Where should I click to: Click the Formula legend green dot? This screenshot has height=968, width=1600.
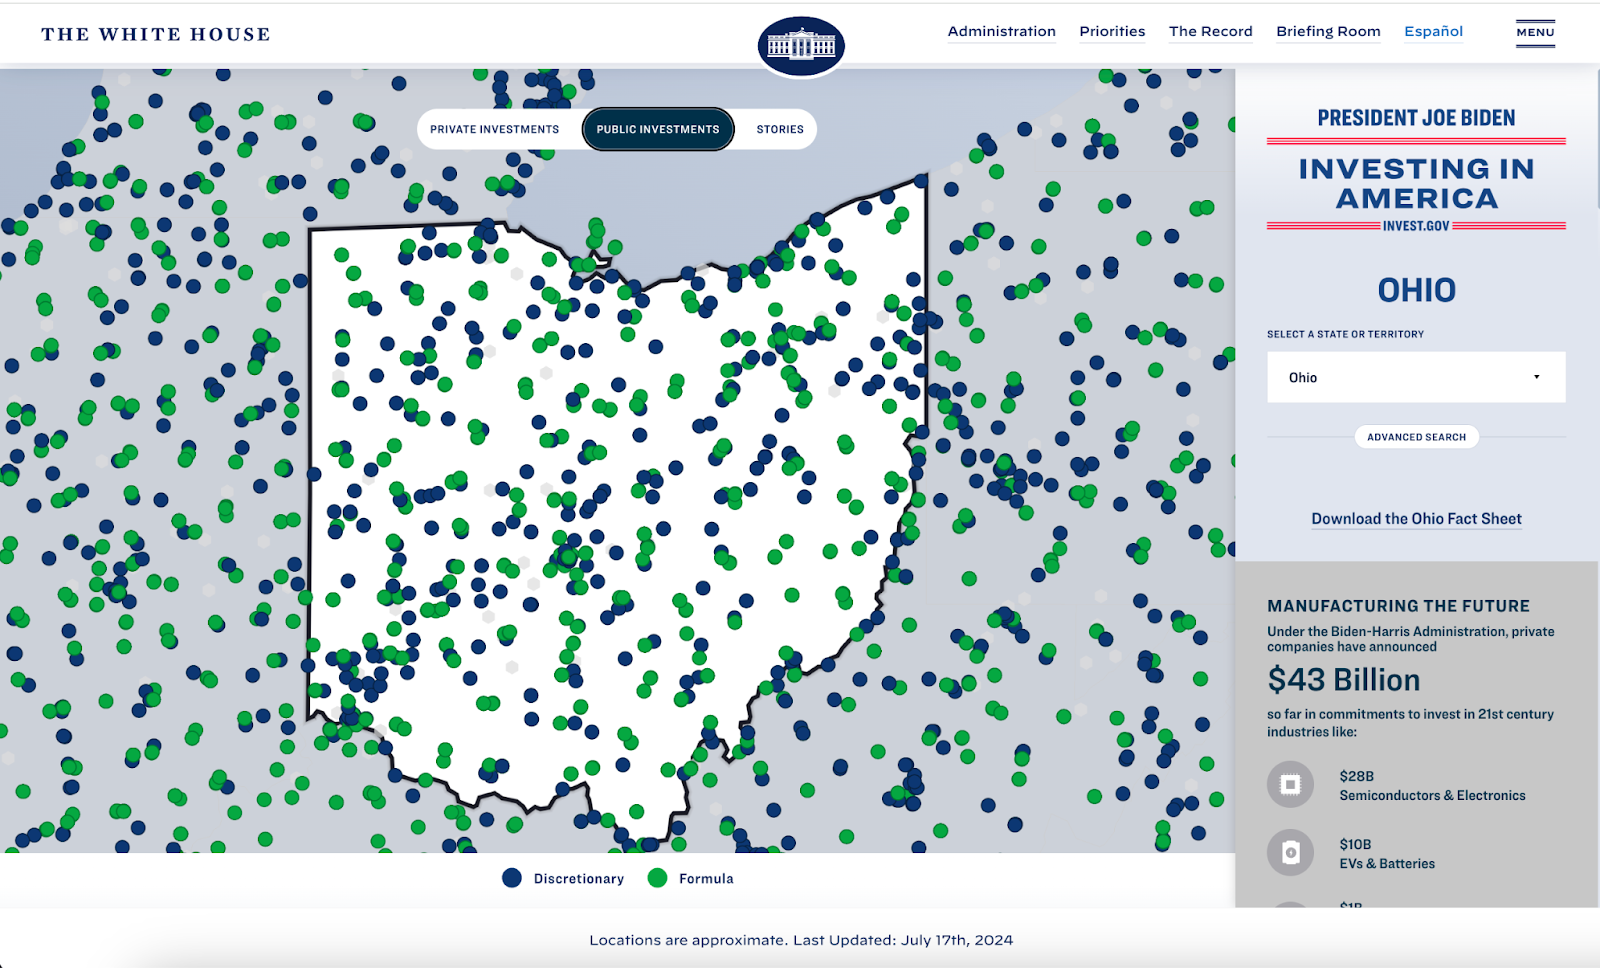[x=657, y=878]
